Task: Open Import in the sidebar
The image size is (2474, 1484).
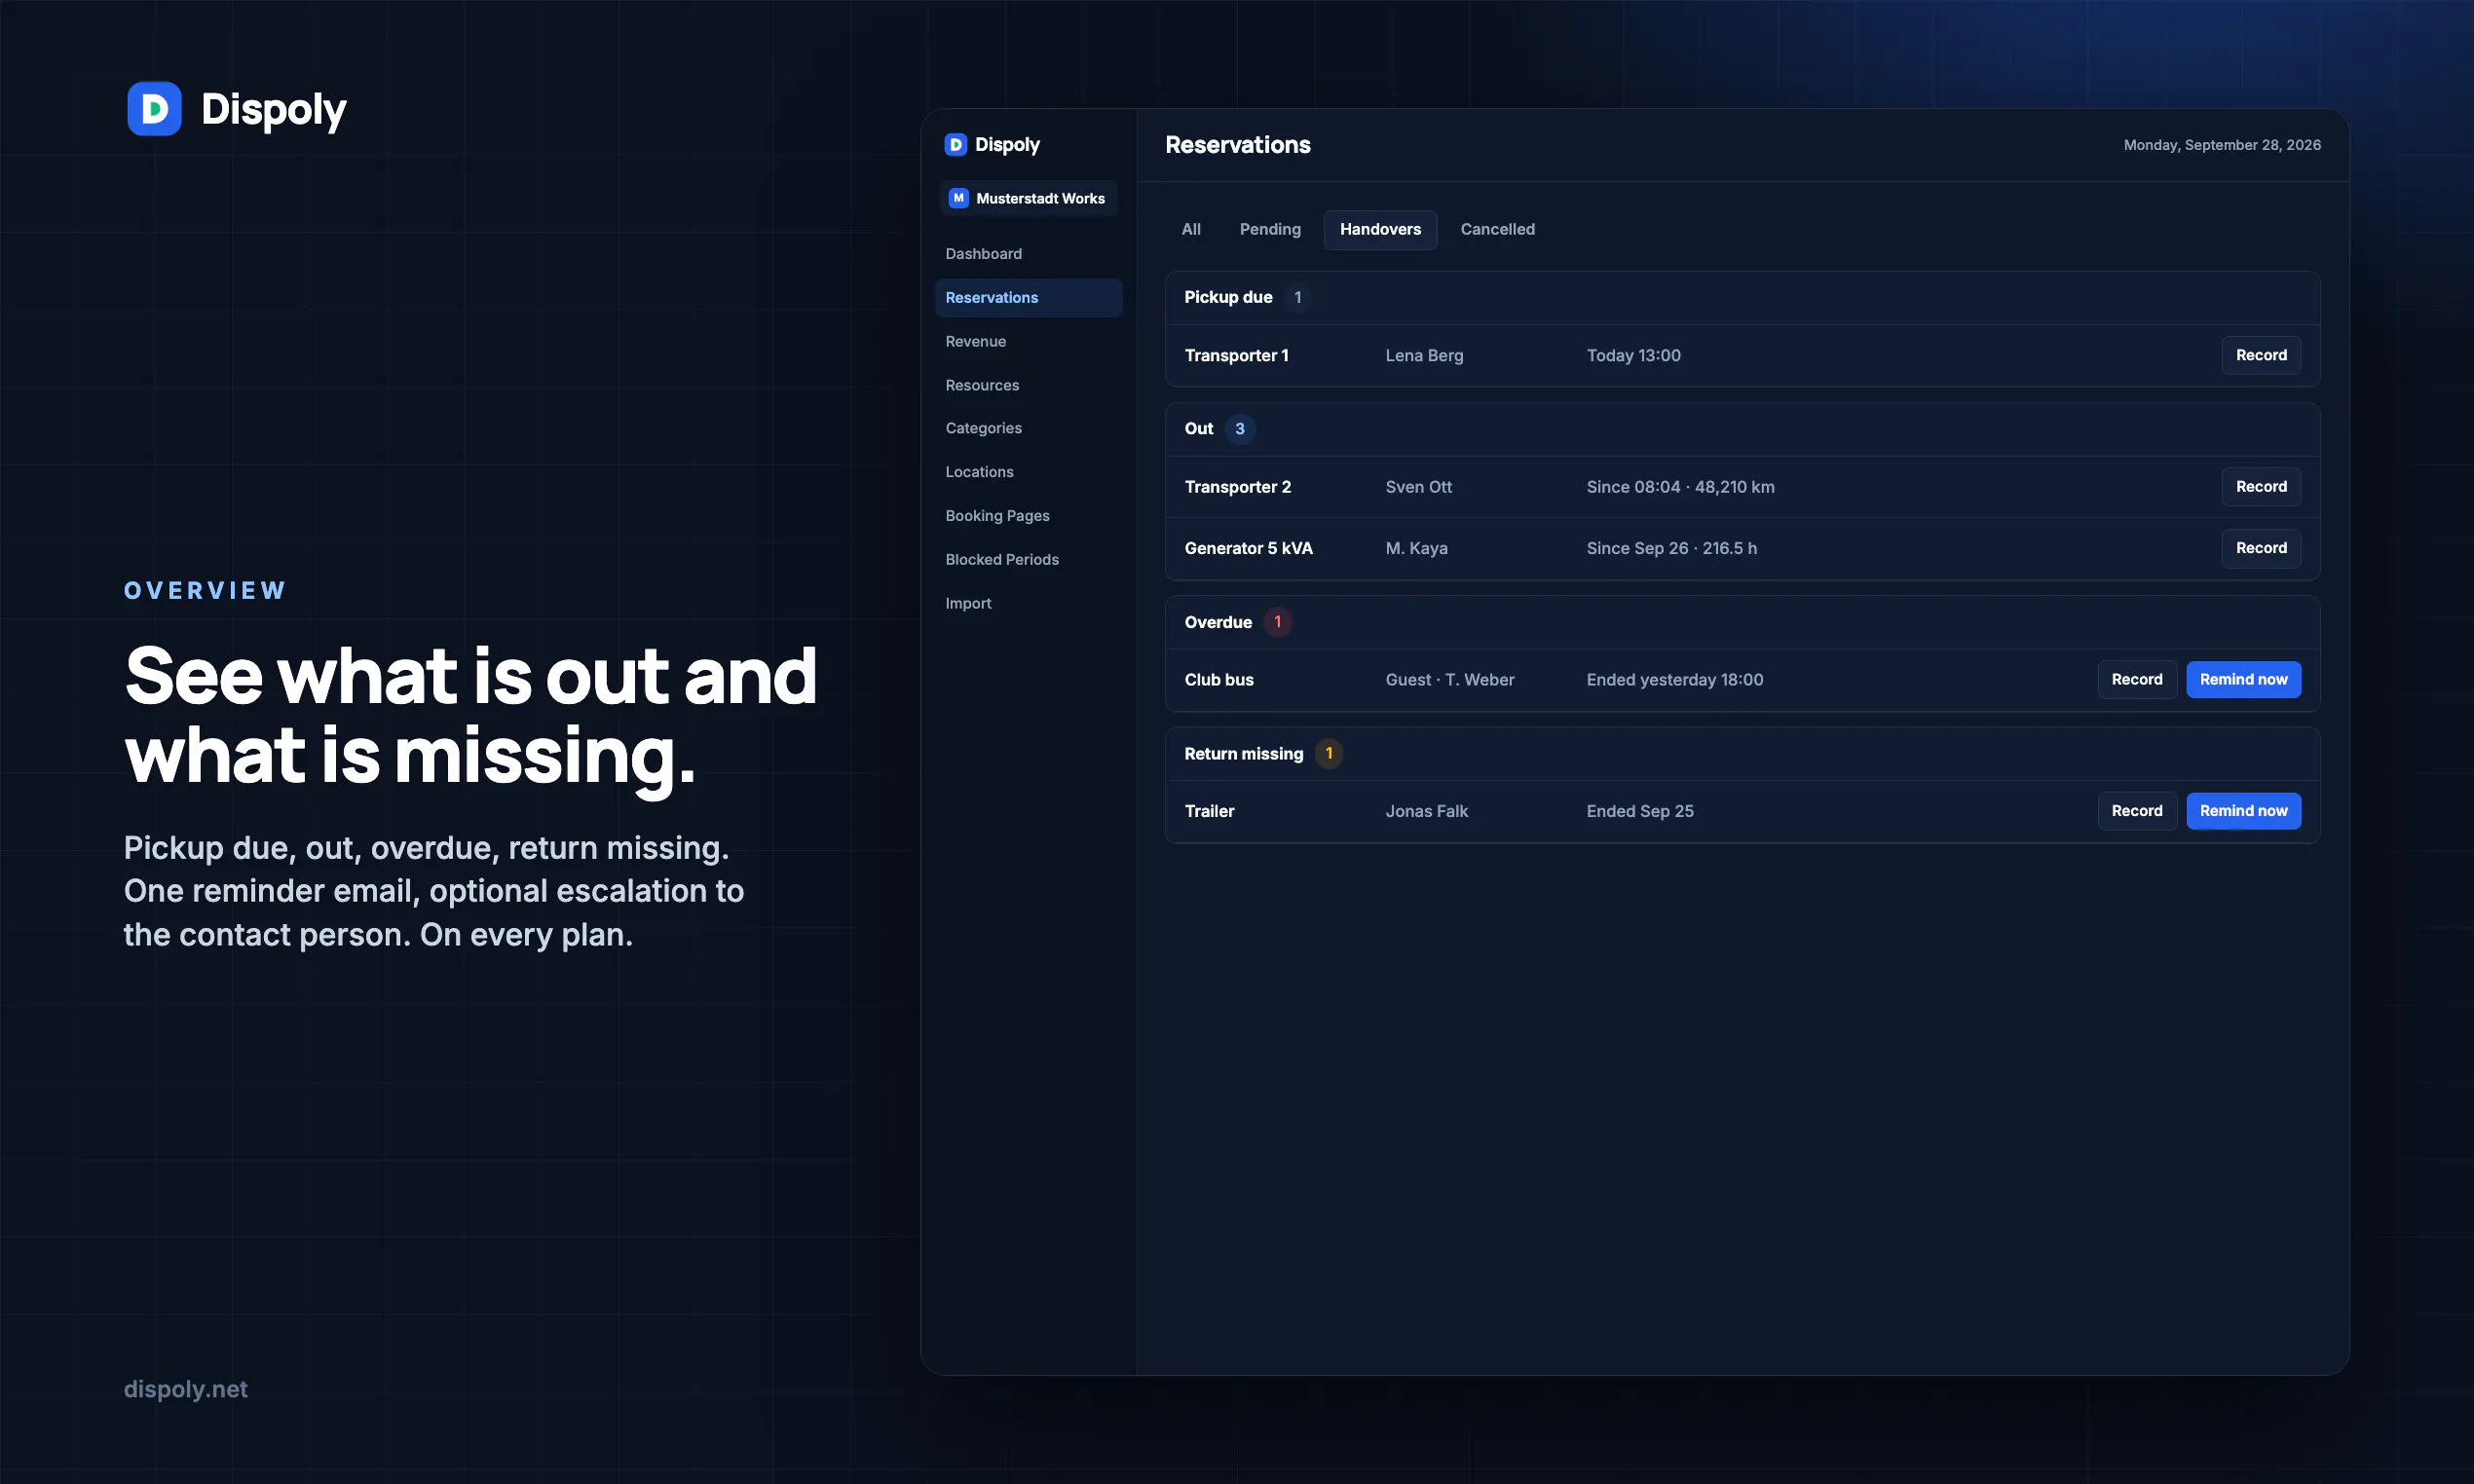Action: click(968, 604)
